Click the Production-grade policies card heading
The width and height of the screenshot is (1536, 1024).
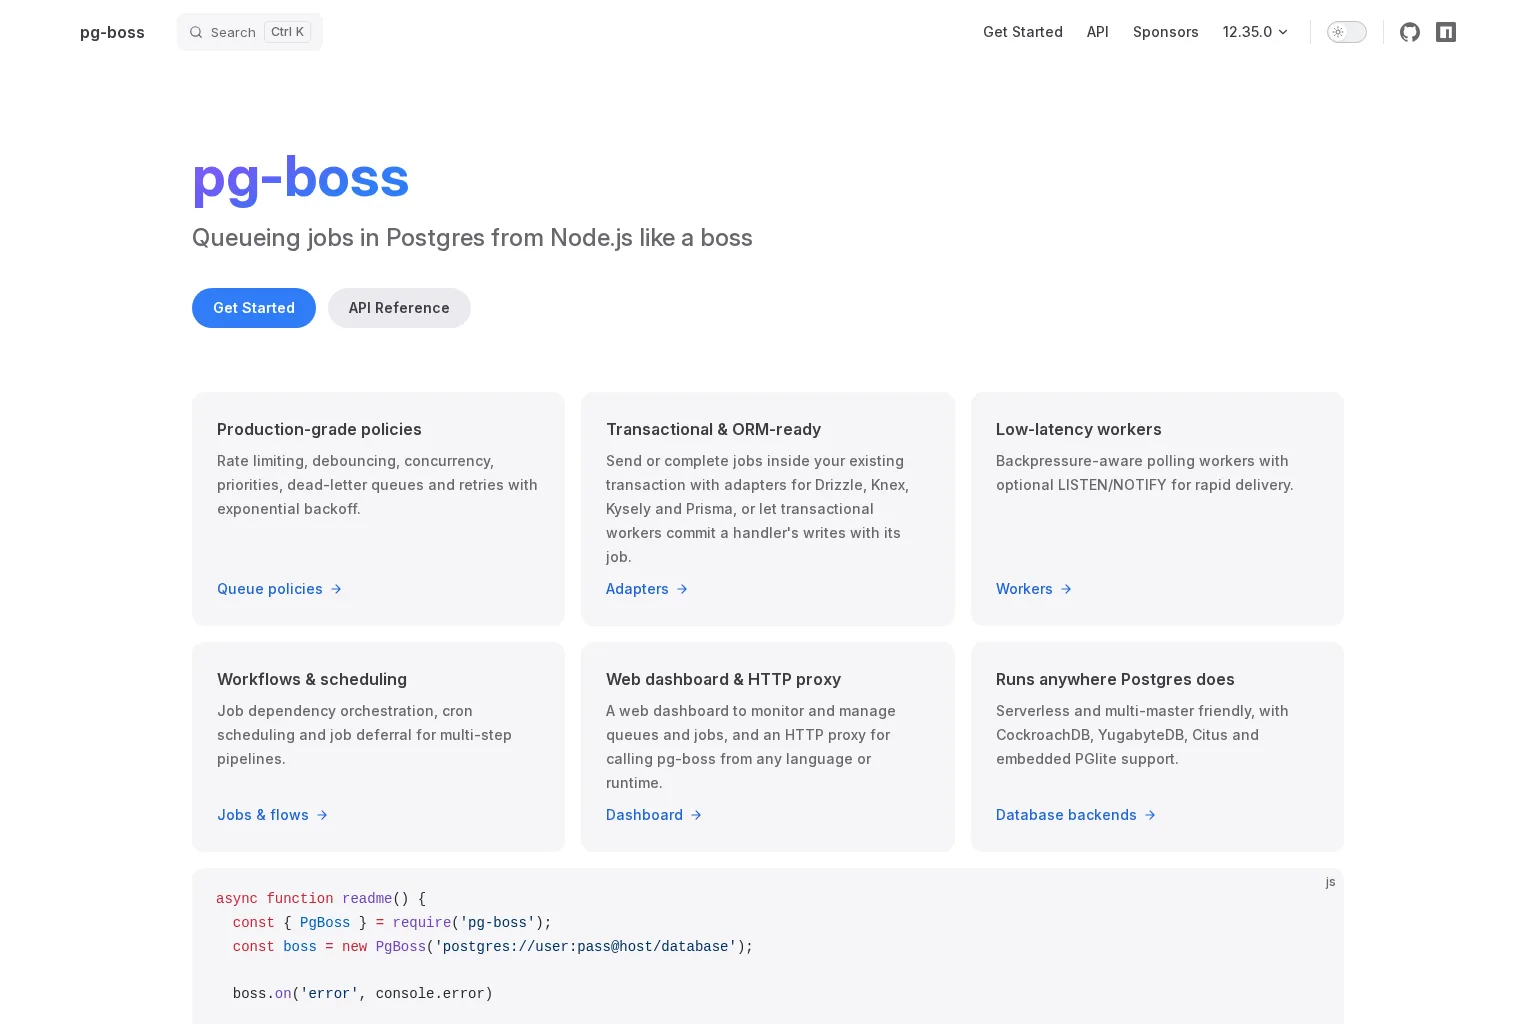[x=319, y=429]
